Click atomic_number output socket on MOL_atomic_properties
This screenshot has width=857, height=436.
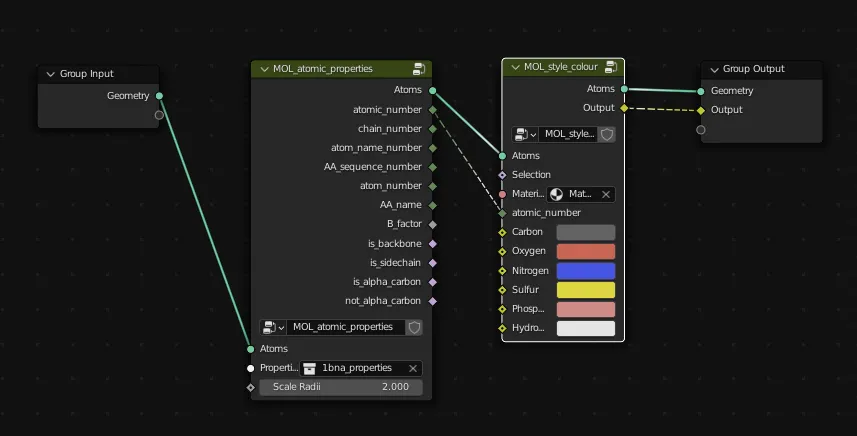click(x=432, y=110)
